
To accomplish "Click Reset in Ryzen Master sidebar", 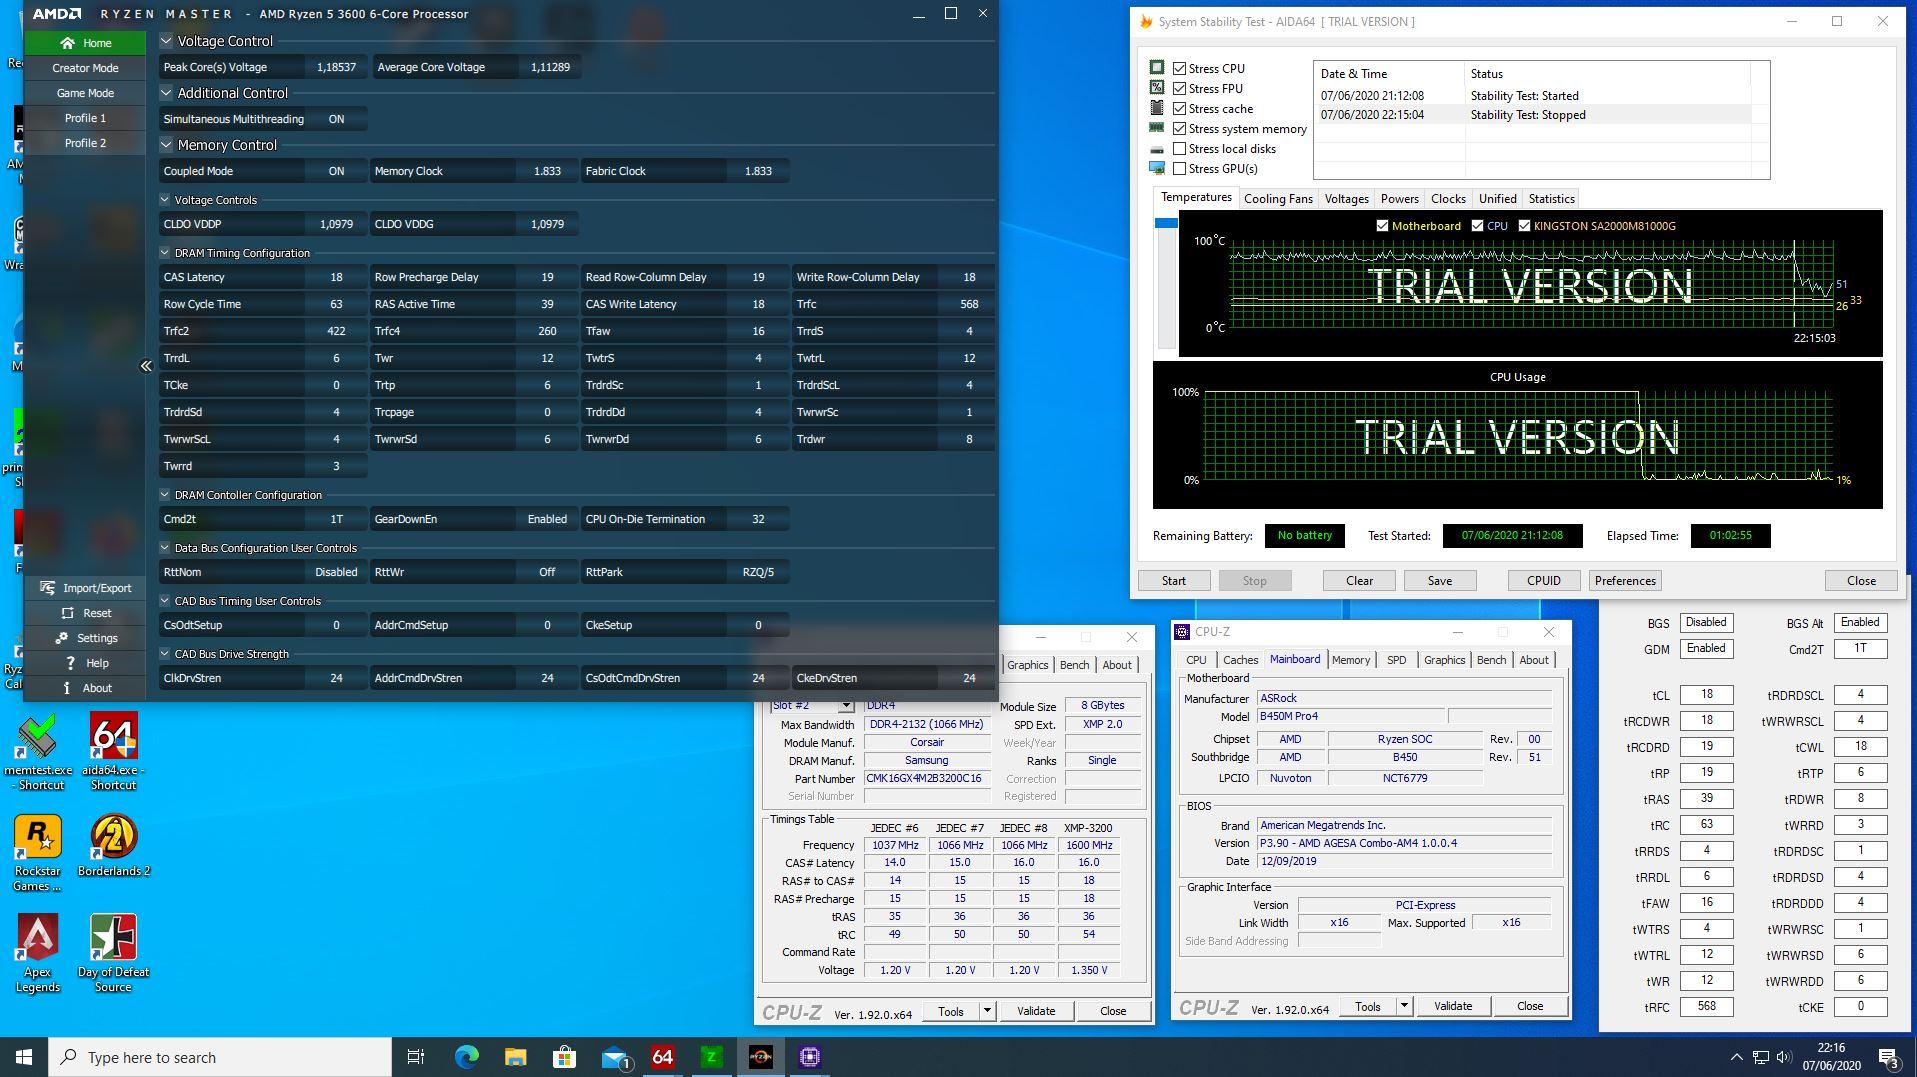I will coord(85,613).
